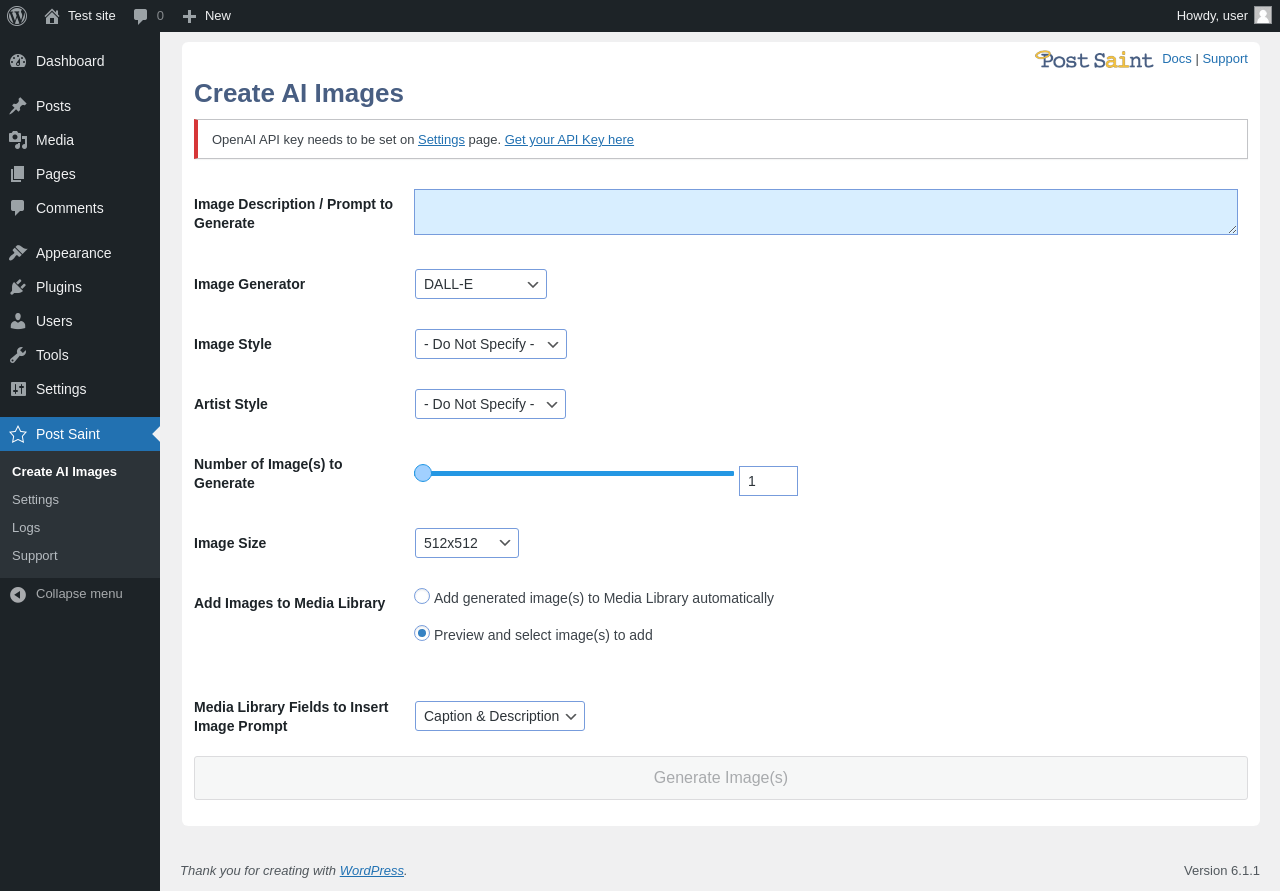Click the Dashboard gauge icon
Screen dimensions: 1280x891
(x=18, y=61)
